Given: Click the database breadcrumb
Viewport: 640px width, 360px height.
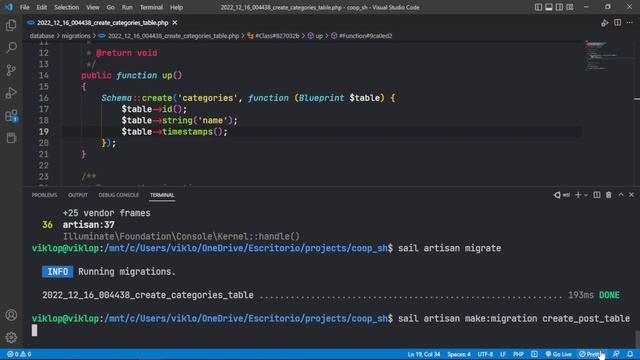Looking at the screenshot, I should pos(42,36).
